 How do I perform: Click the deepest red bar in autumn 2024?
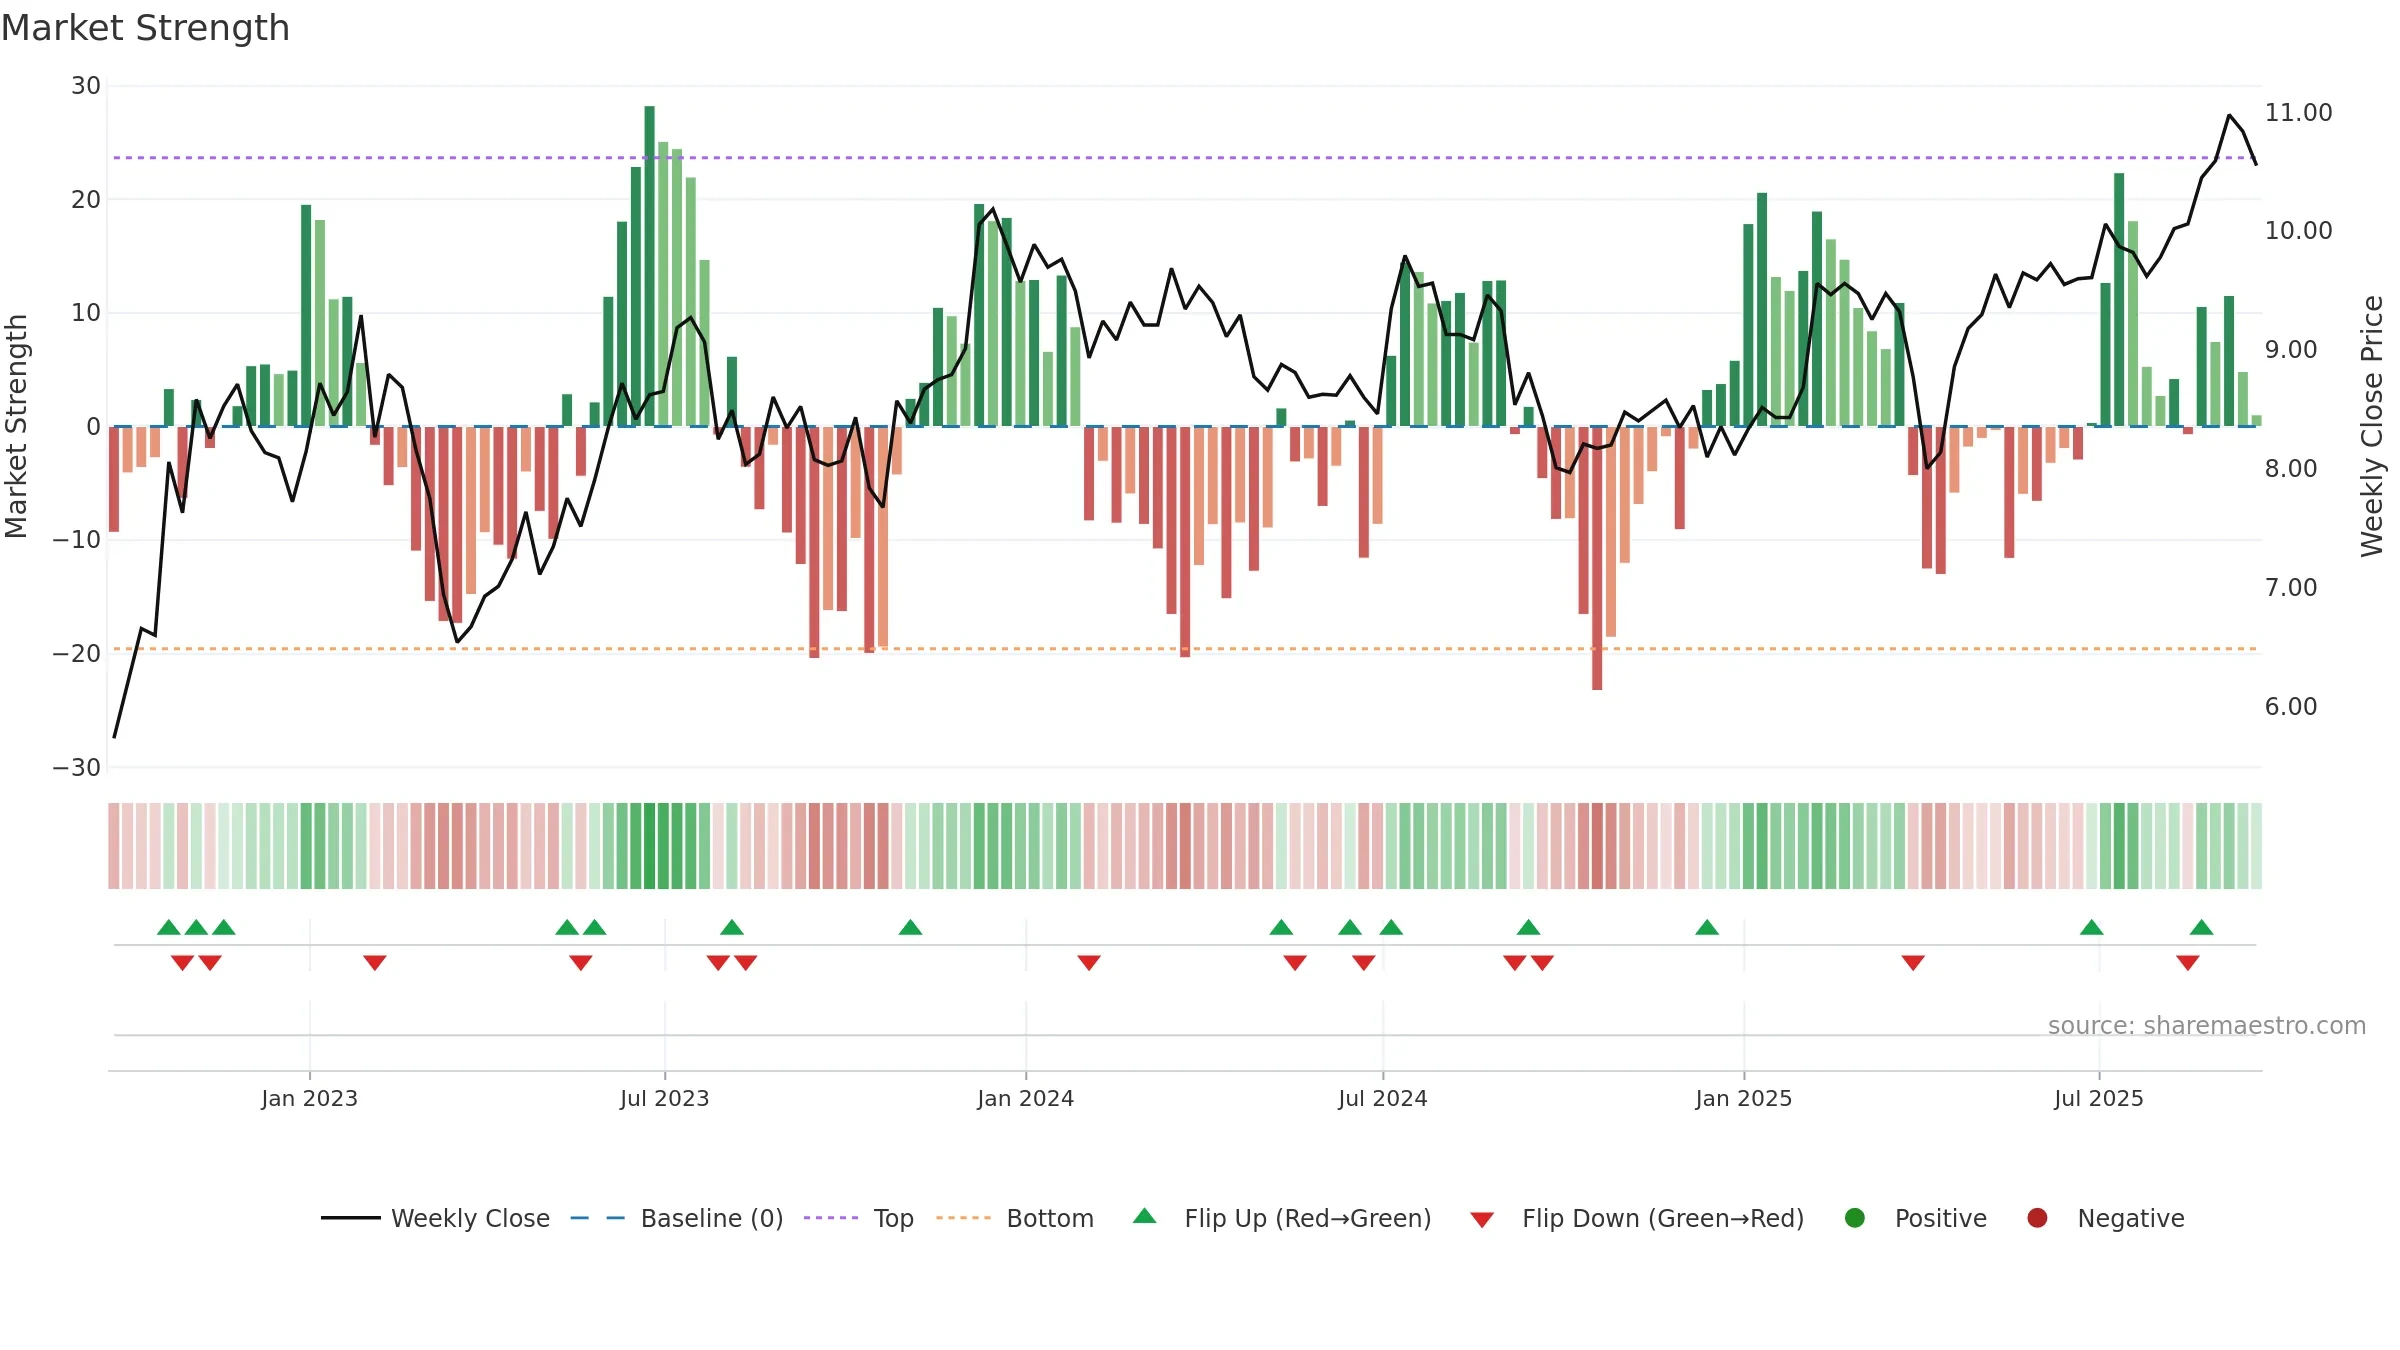[1597, 558]
